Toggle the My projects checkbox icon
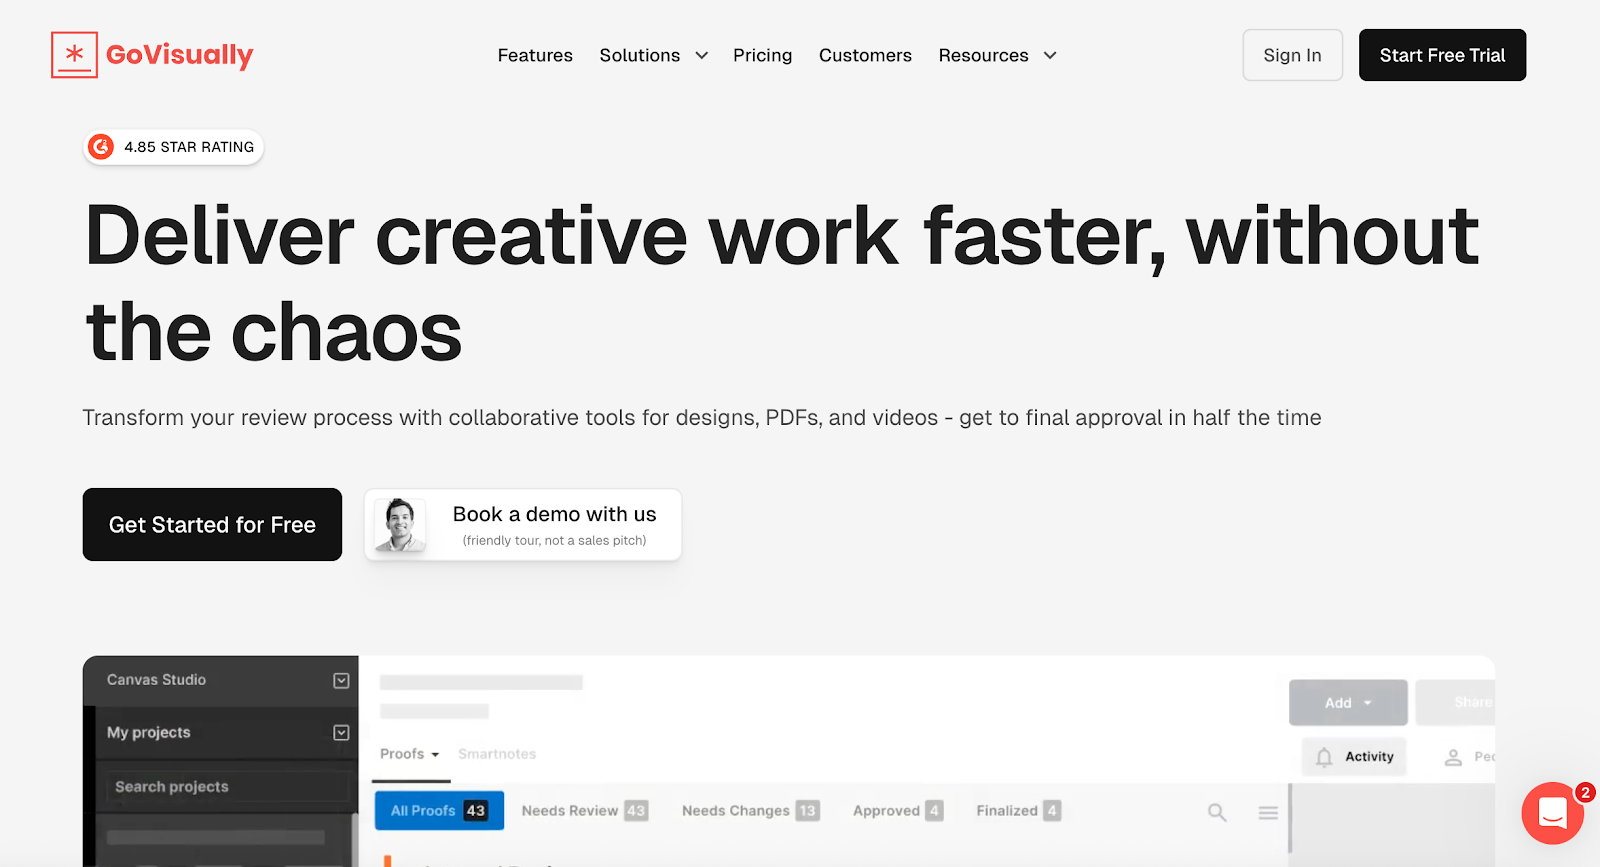Image resolution: width=1600 pixels, height=867 pixels. click(x=341, y=733)
